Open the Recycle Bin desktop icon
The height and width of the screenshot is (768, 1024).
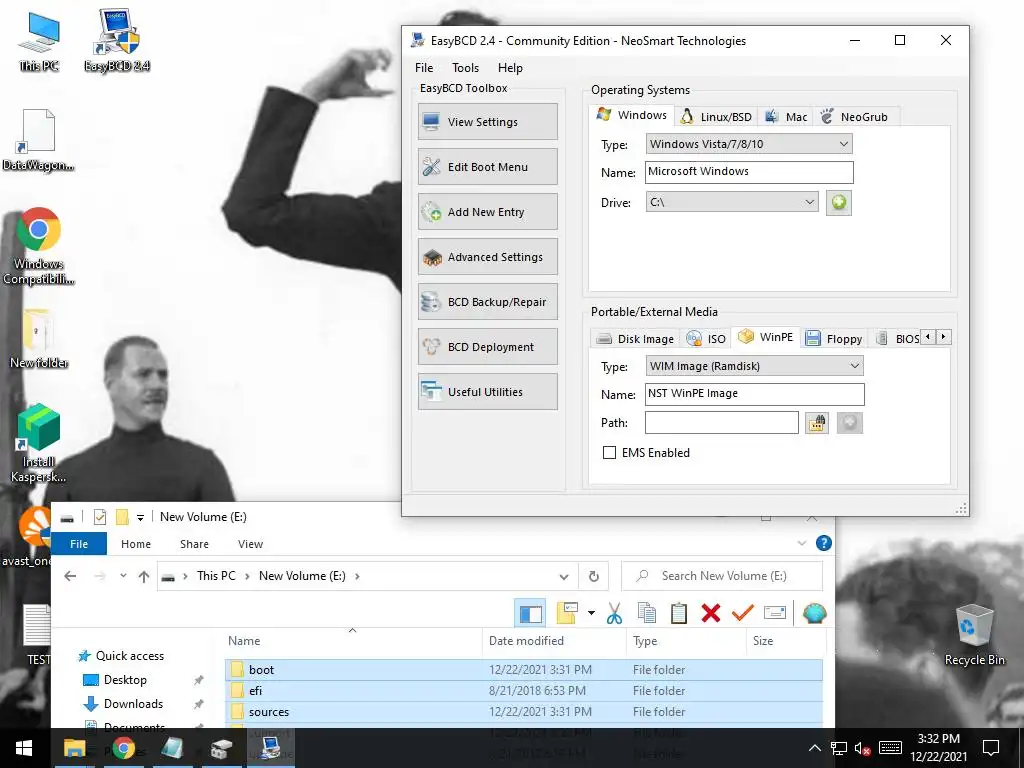pos(974,634)
